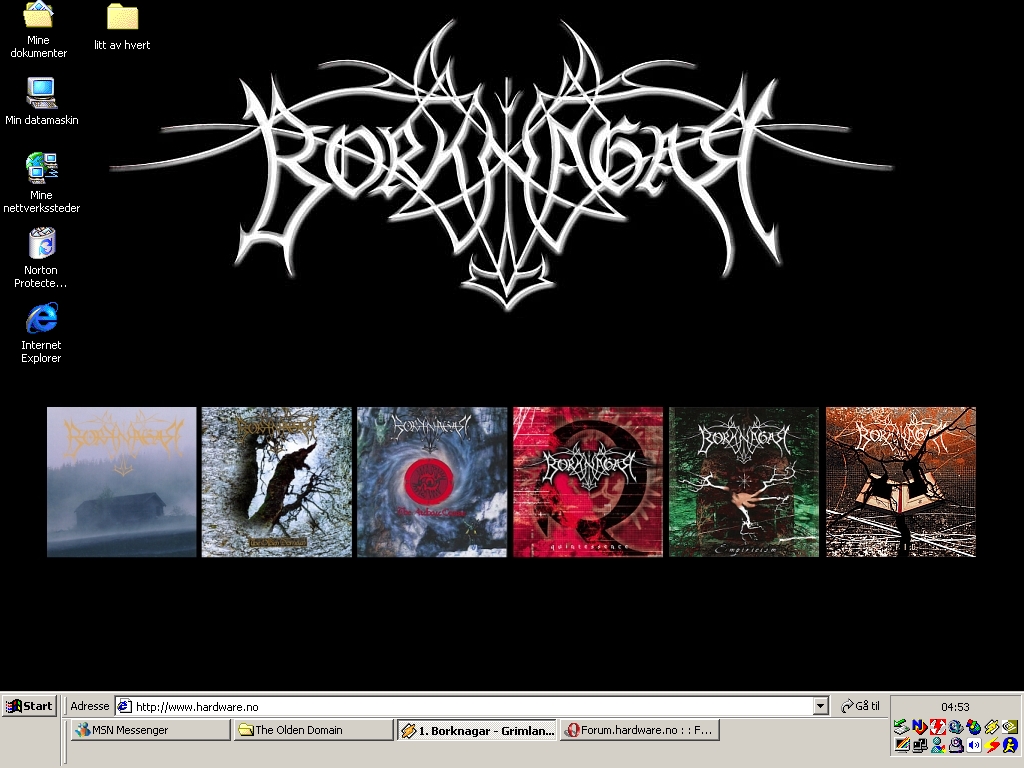Switch to the MSN Messenger taskbar window
1024x768 pixels.
[150, 730]
